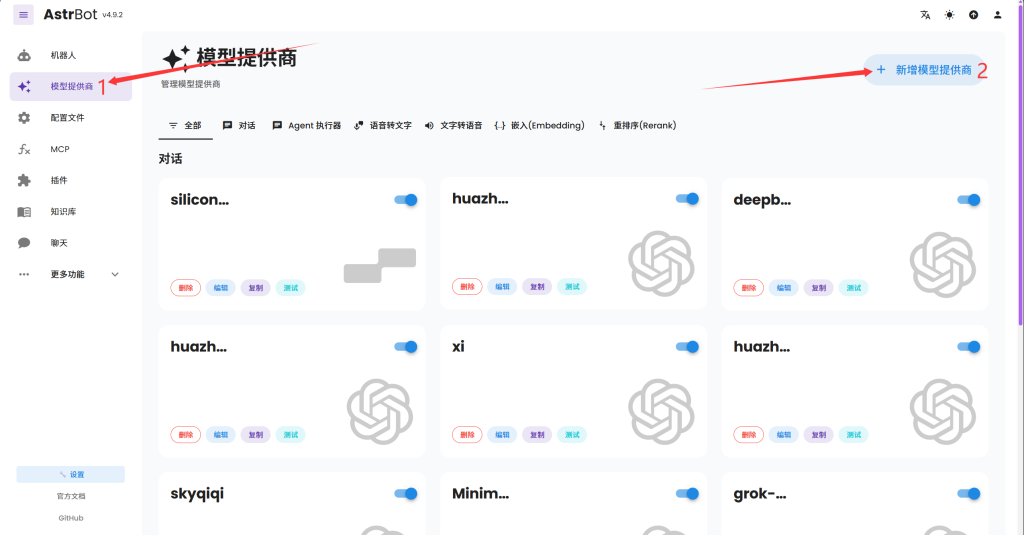Viewport: 1024px width, 535px height.
Task: Turn off the xi provider switch
Action: pyautogui.click(x=687, y=347)
